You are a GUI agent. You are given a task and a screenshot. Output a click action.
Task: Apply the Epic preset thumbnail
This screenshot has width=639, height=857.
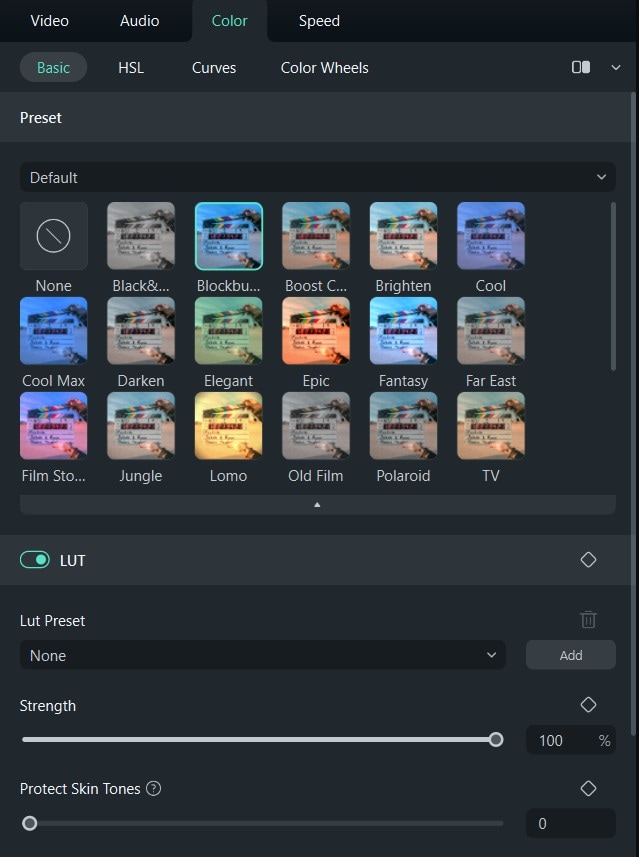pos(316,331)
